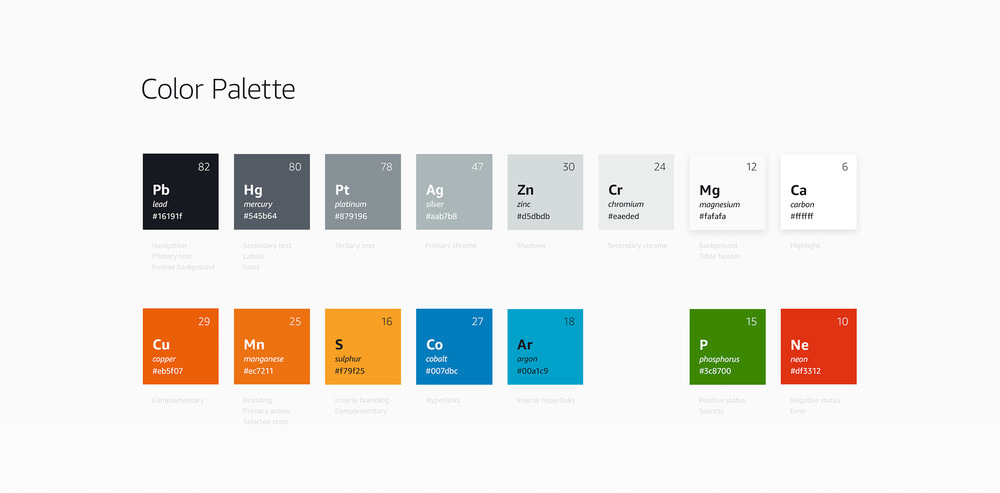Select the "Negative status" label
1000x493 pixels.
click(x=816, y=401)
